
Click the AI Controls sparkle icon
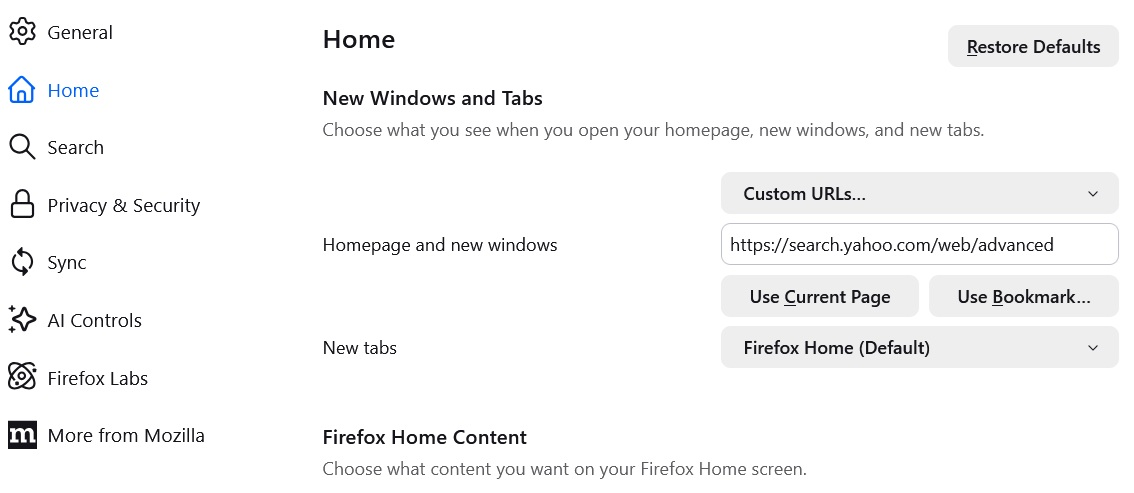click(22, 320)
